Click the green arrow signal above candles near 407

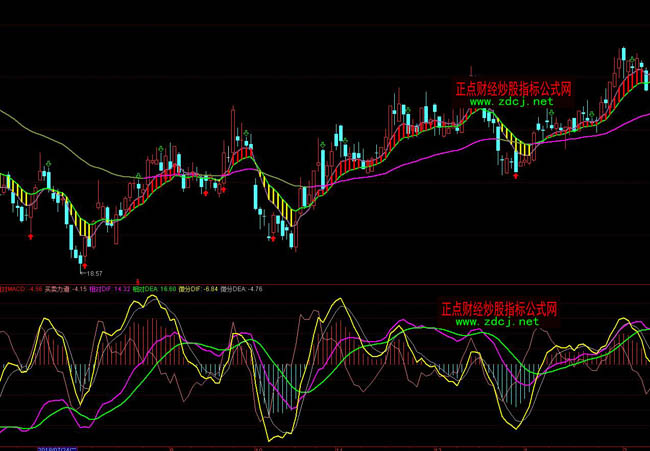coord(407,108)
